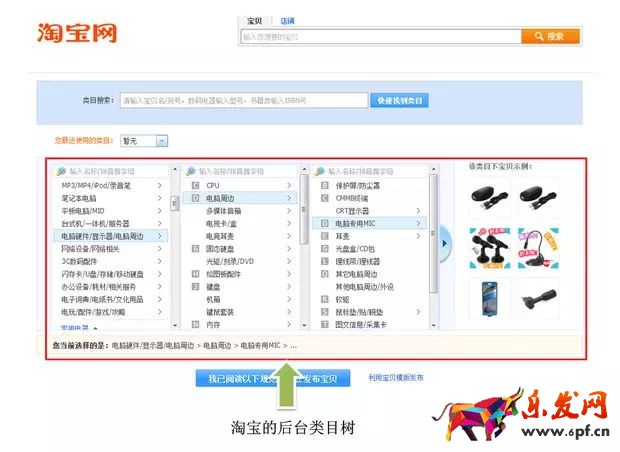Viewport: 620px width, 452px height.
Task: Click the orange 搜索 search button
Action: (x=549, y=37)
